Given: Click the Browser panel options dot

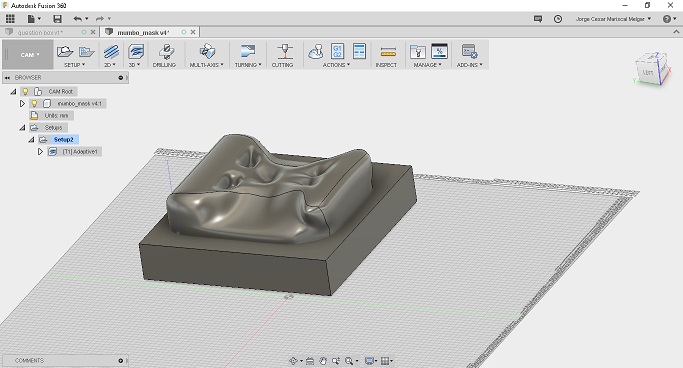Looking at the screenshot, I should coord(121,78).
